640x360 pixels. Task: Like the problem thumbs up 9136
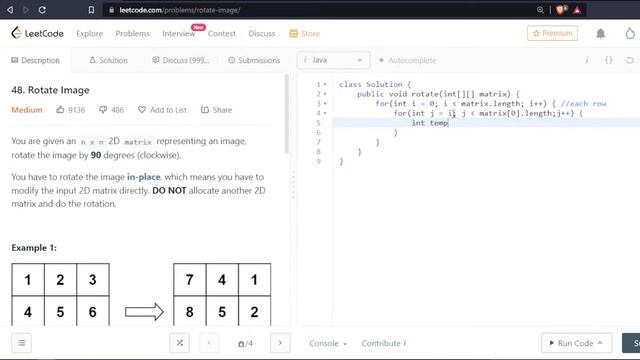pyautogui.click(x=70, y=110)
